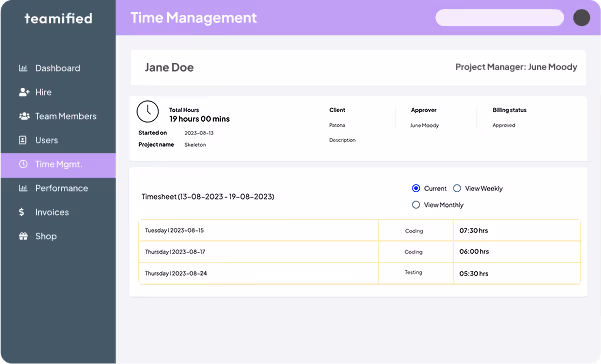The height and width of the screenshot is (364, 601).
Task: Click Coding cell in the 2023-08-15 row
Action: 416,230
